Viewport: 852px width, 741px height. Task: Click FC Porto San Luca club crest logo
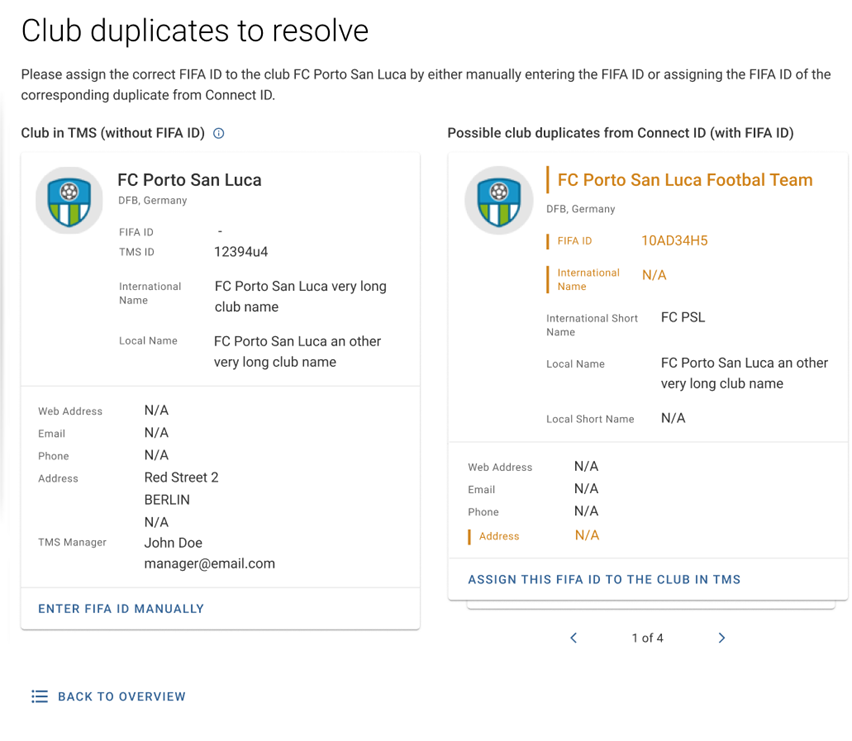click(69, 200)
